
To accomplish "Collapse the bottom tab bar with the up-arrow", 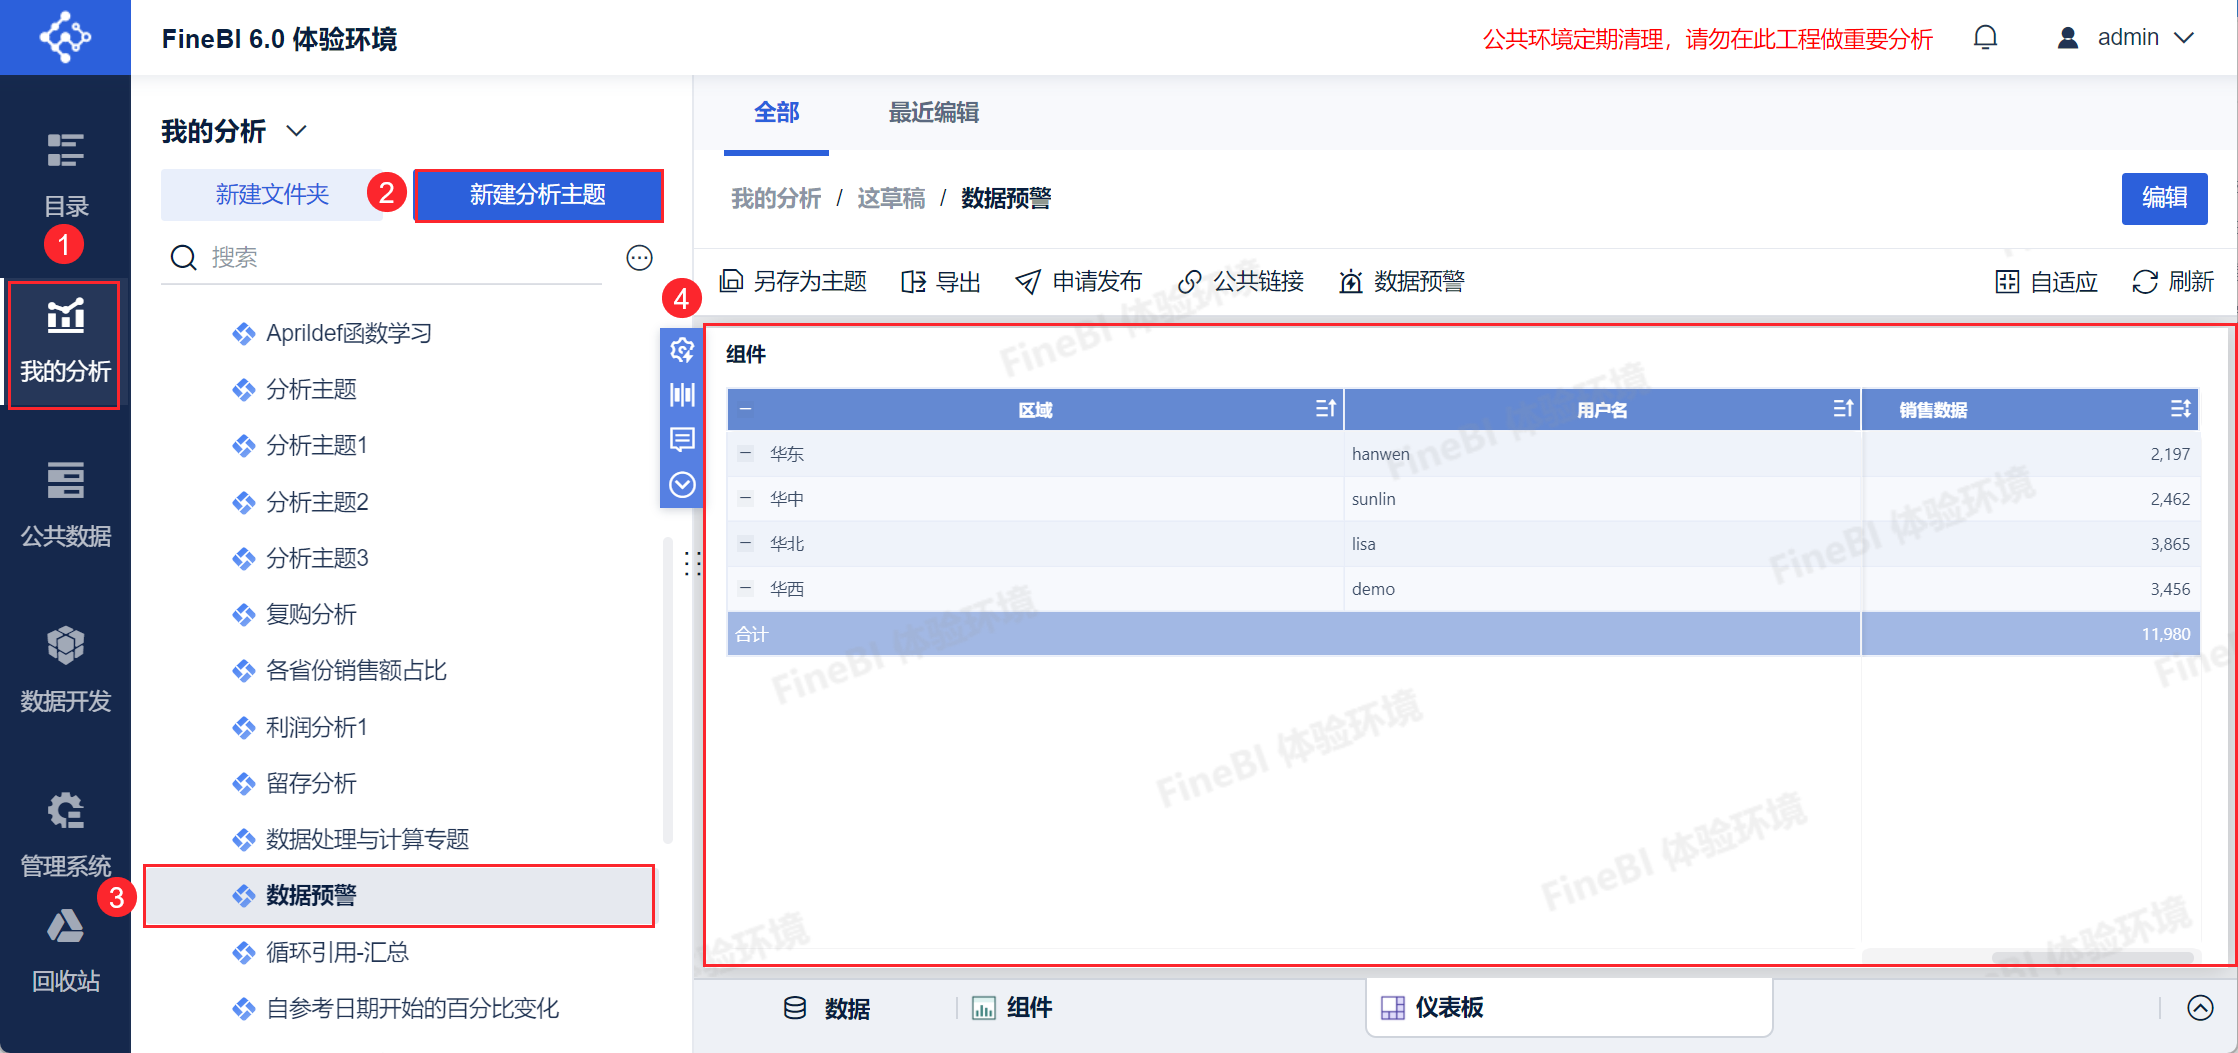I will pyautogui.click(x=2200, y=1008).
